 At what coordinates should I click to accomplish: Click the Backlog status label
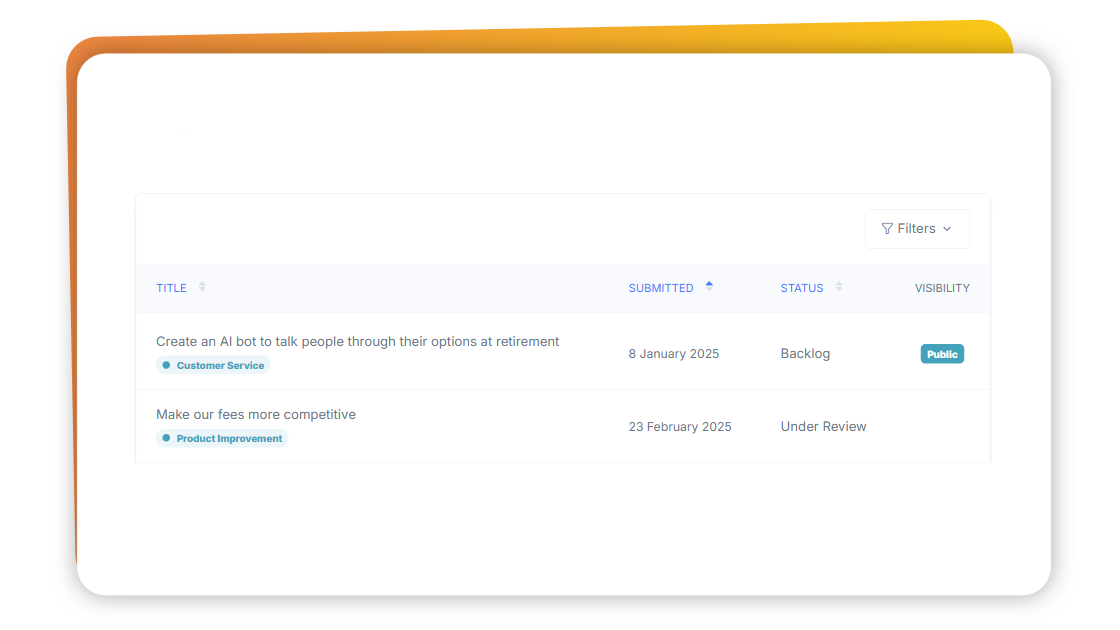(x=805, y=353)
